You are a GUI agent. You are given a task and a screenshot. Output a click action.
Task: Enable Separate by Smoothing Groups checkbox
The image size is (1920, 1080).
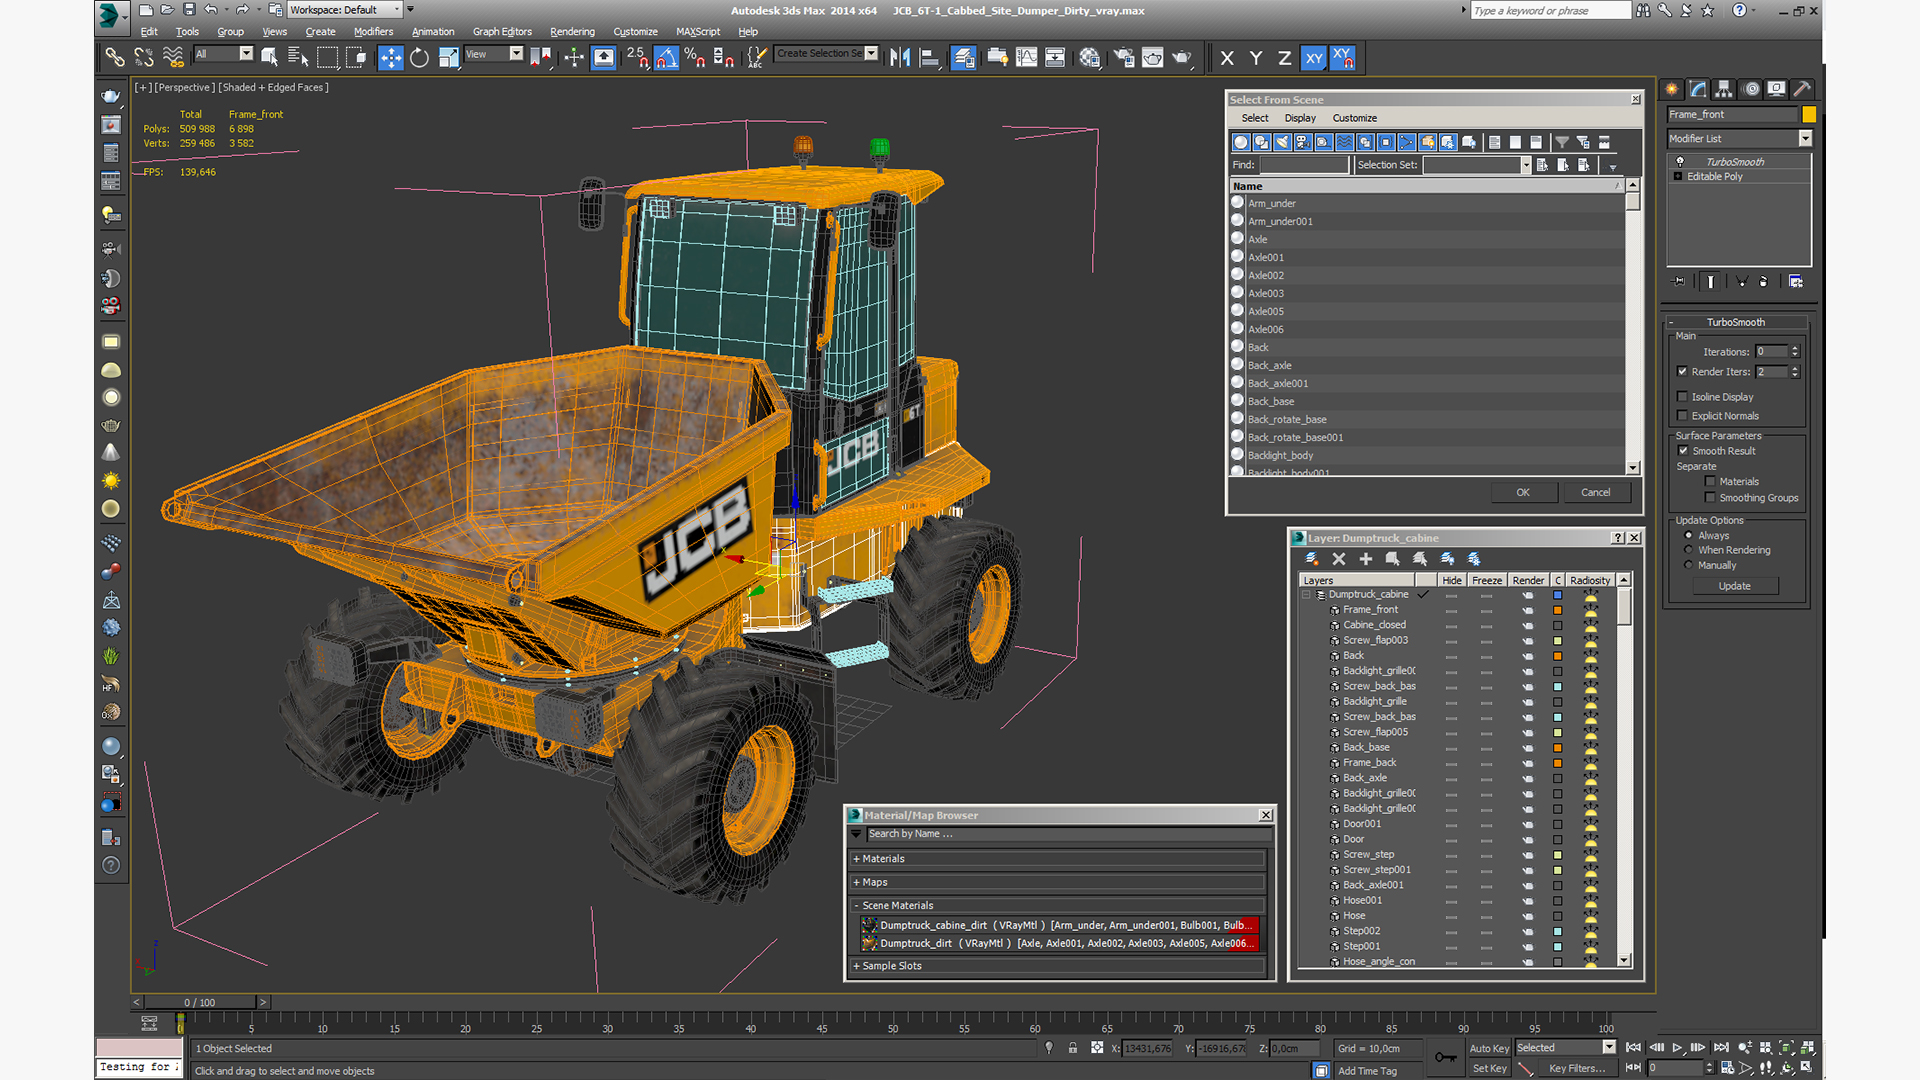[1710, 497]
